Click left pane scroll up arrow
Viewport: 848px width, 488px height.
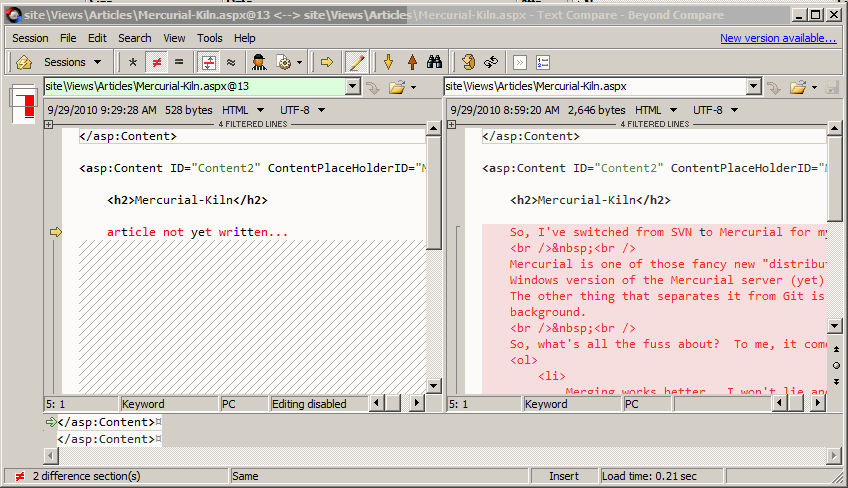(433, 129)
